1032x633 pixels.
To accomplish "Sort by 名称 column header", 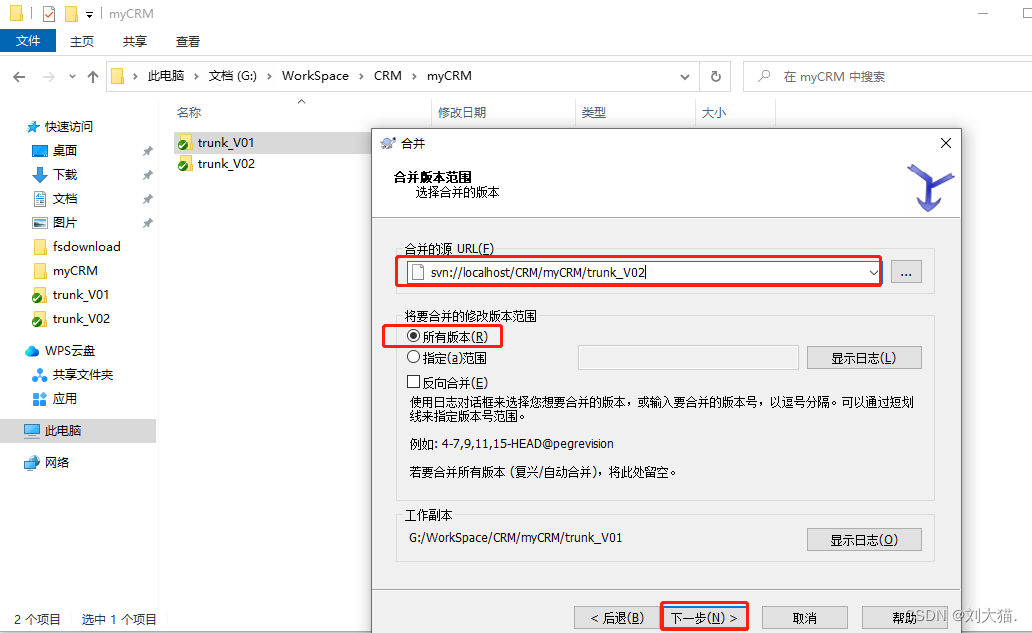I will click(189, 113).
